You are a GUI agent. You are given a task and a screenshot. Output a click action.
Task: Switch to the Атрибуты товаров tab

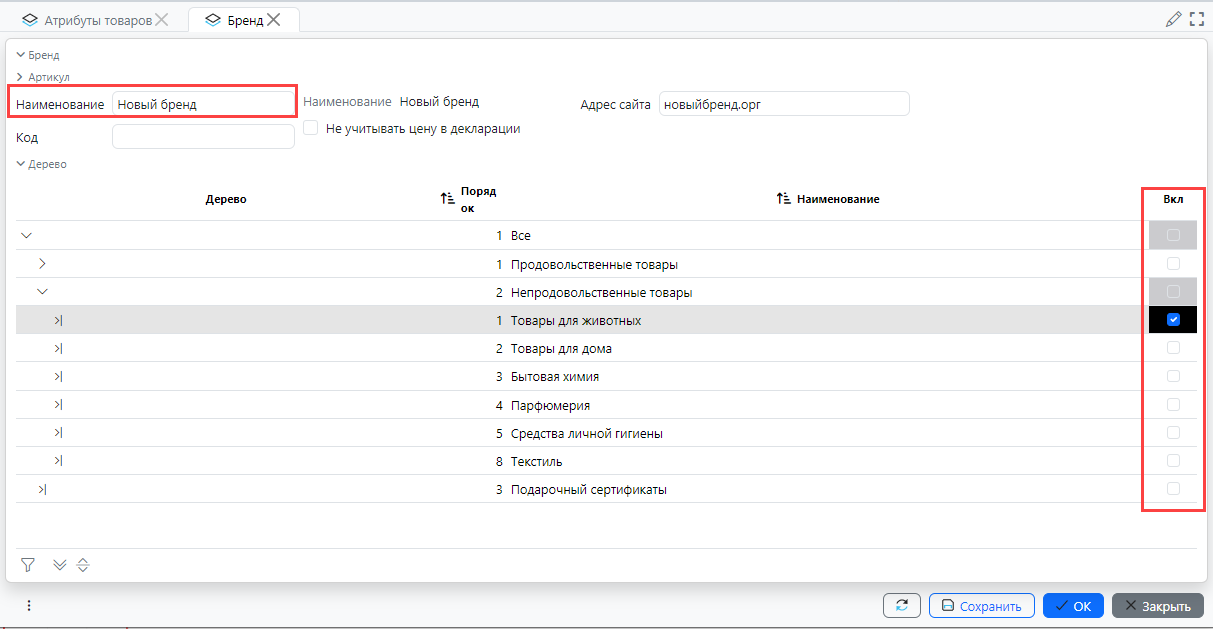[97, 20]
